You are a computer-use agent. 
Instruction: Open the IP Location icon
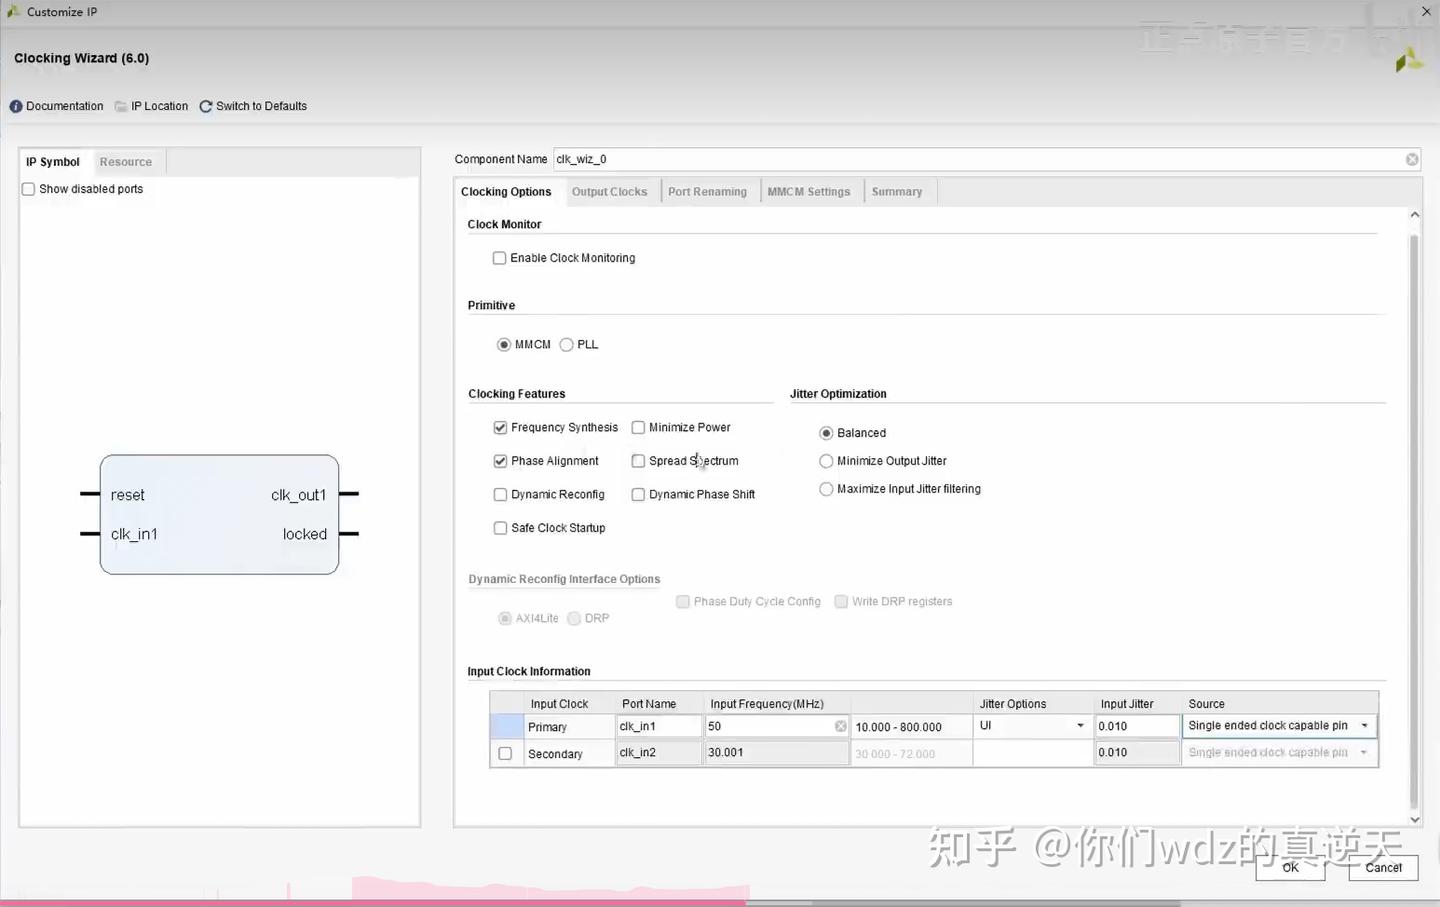pos(120,106)
